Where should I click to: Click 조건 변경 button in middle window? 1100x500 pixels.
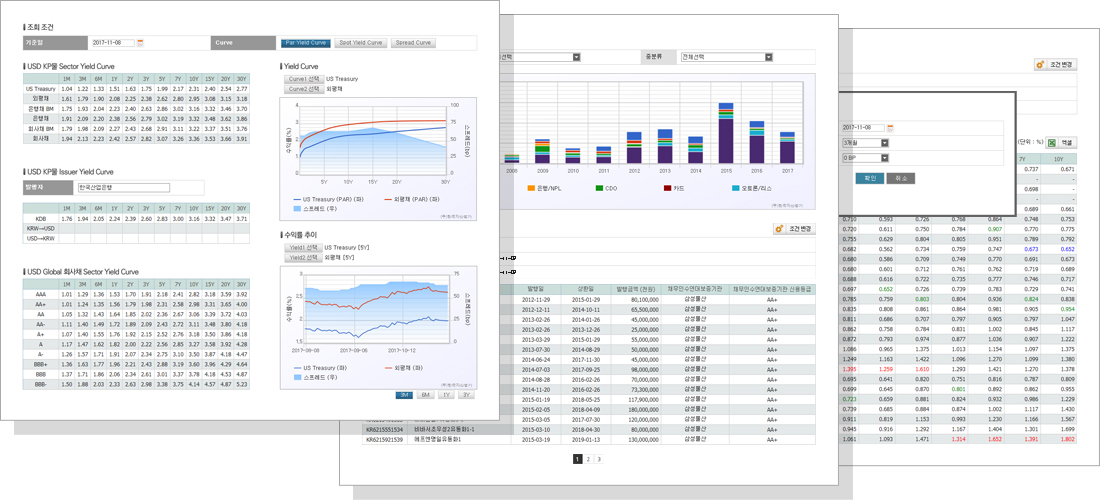point(794,229)
